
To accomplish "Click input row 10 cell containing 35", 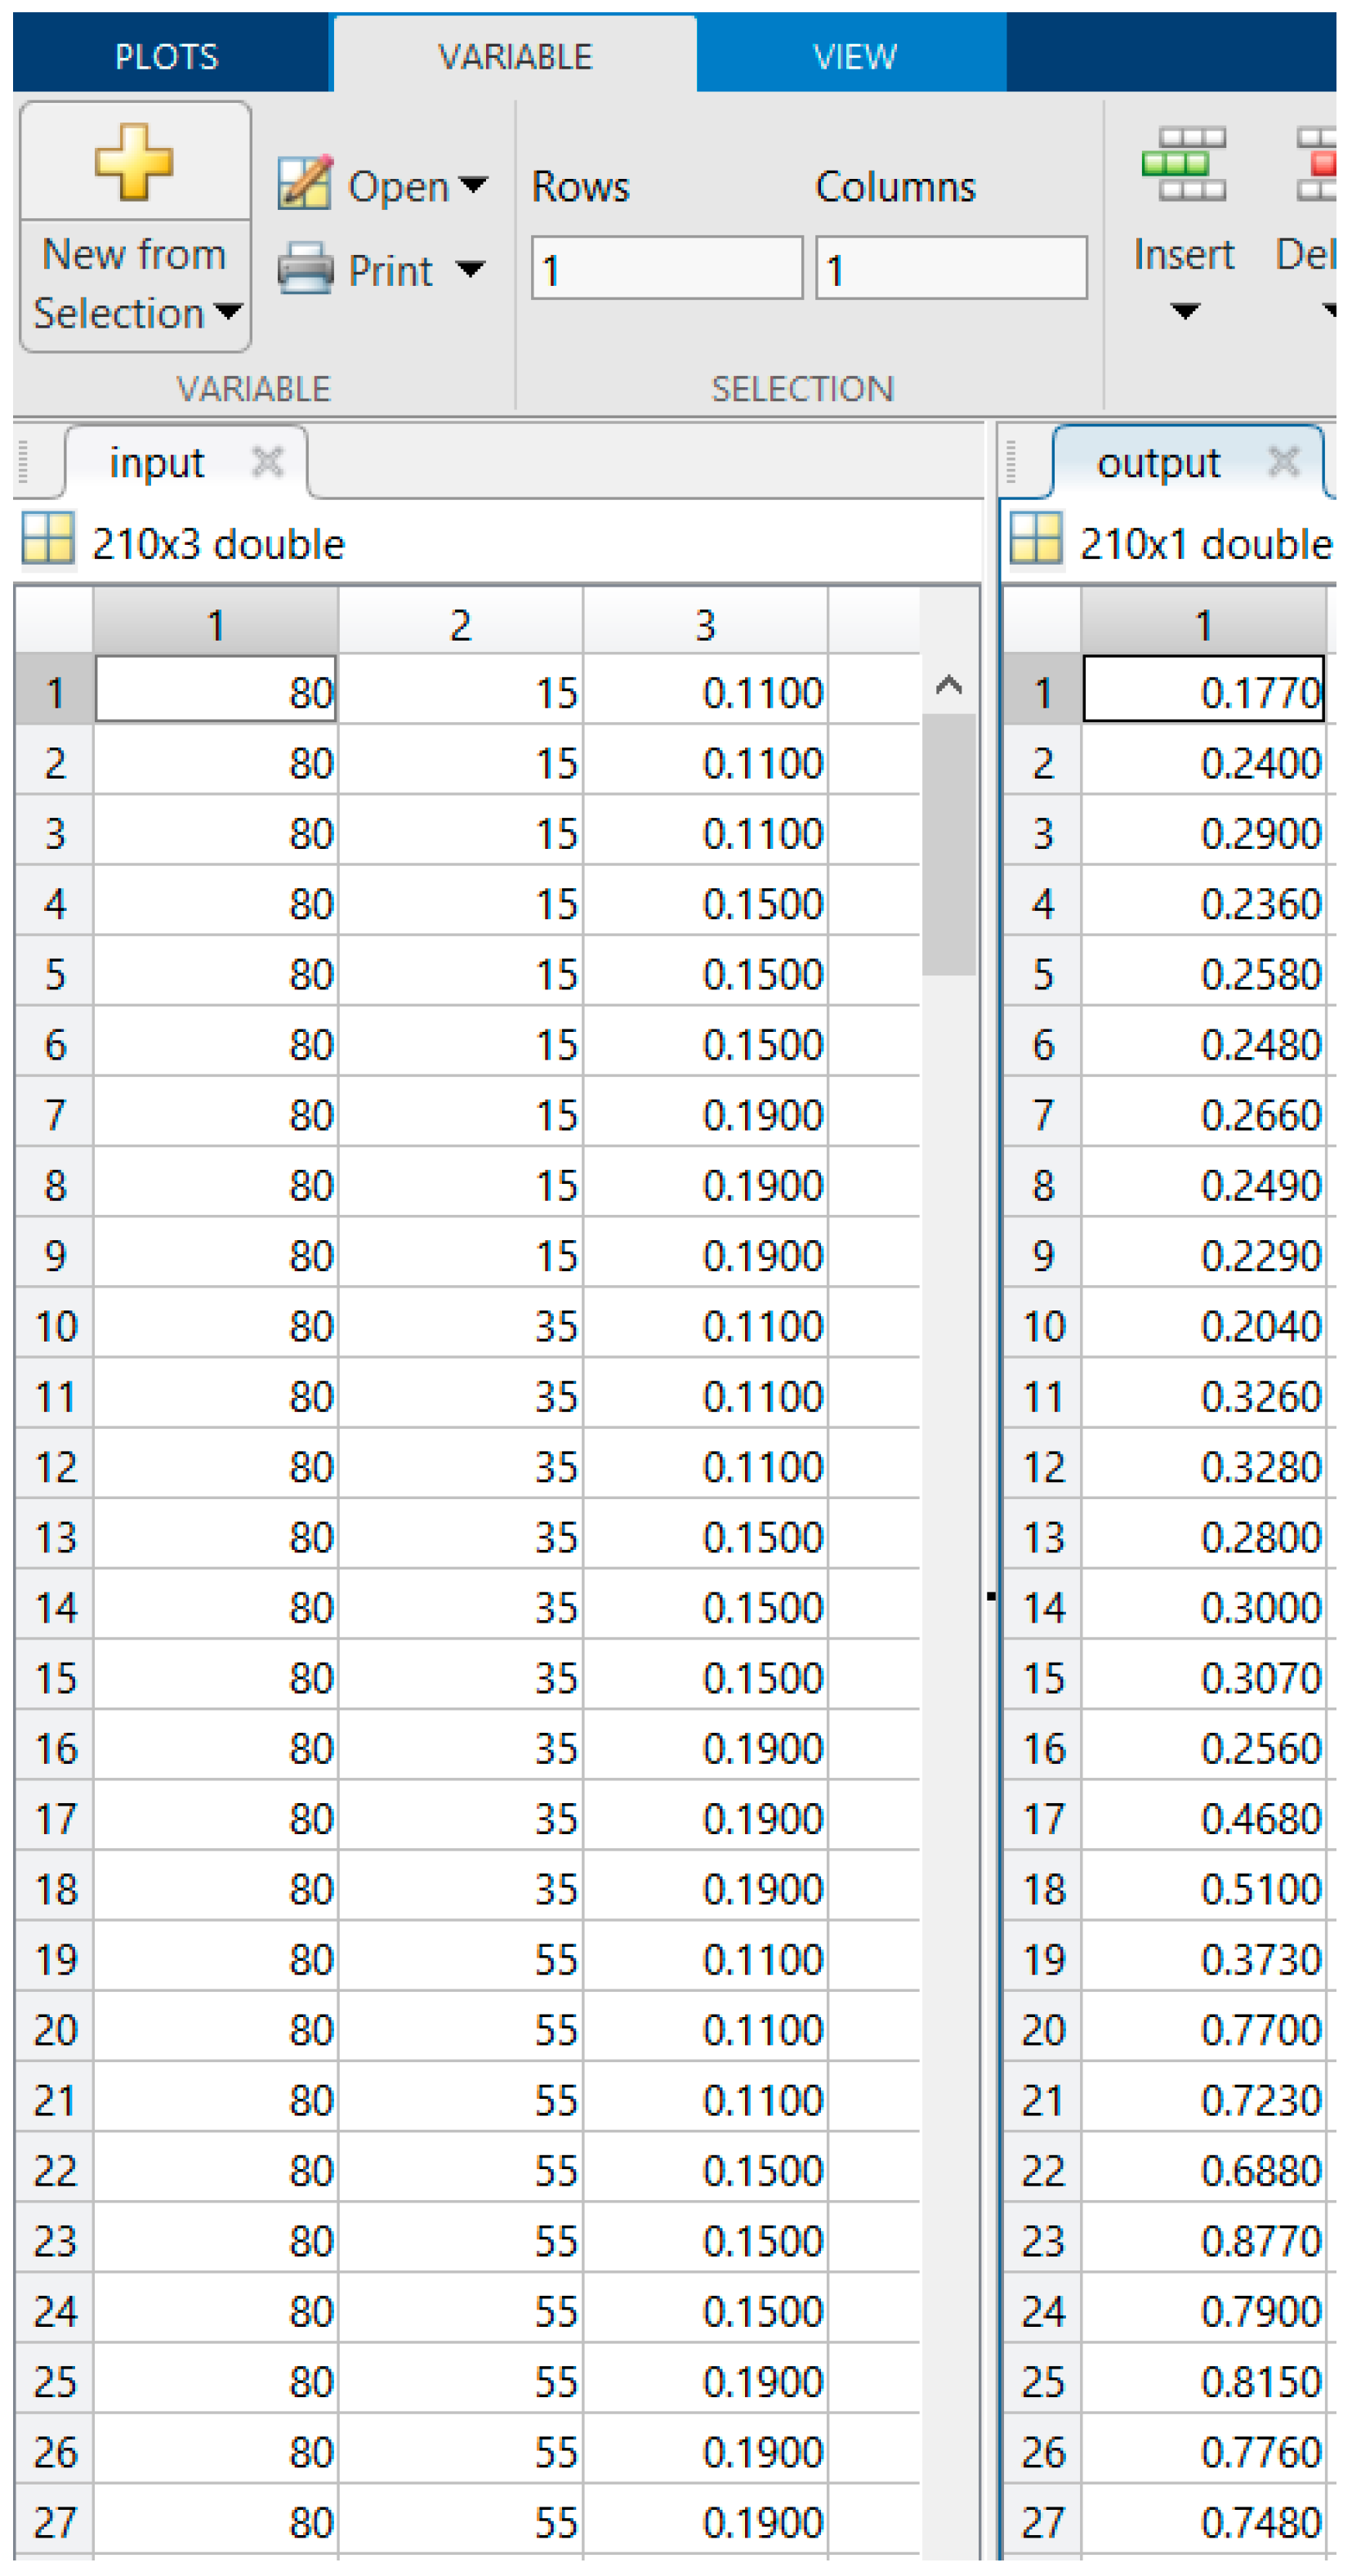I will click(x=461, y=1325).
